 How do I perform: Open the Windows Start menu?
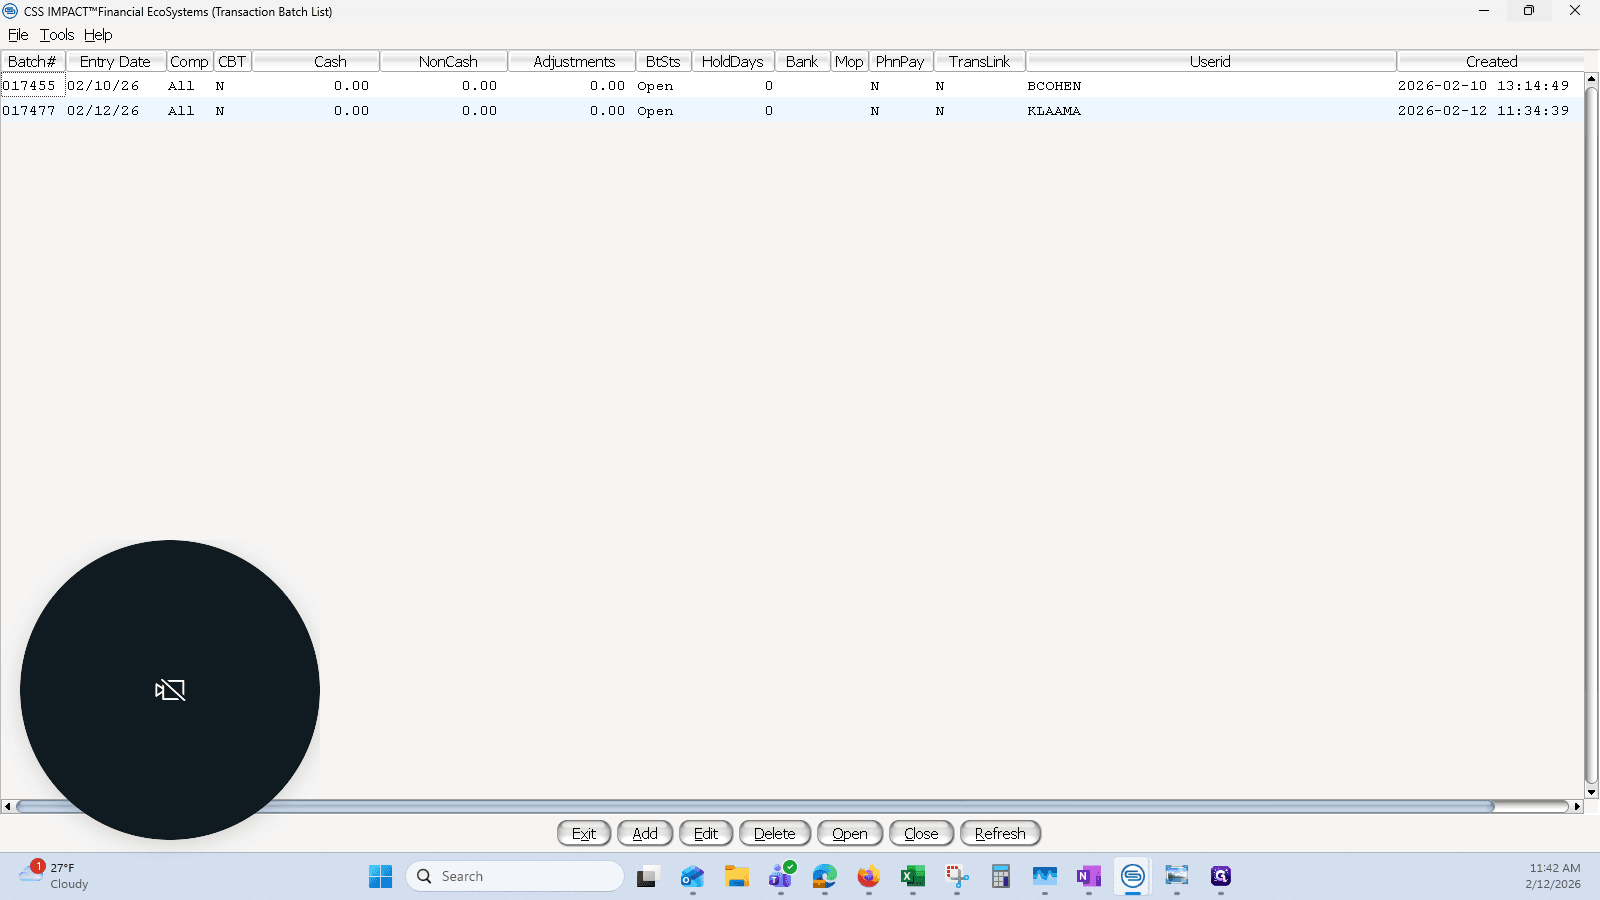pos(380,876)
